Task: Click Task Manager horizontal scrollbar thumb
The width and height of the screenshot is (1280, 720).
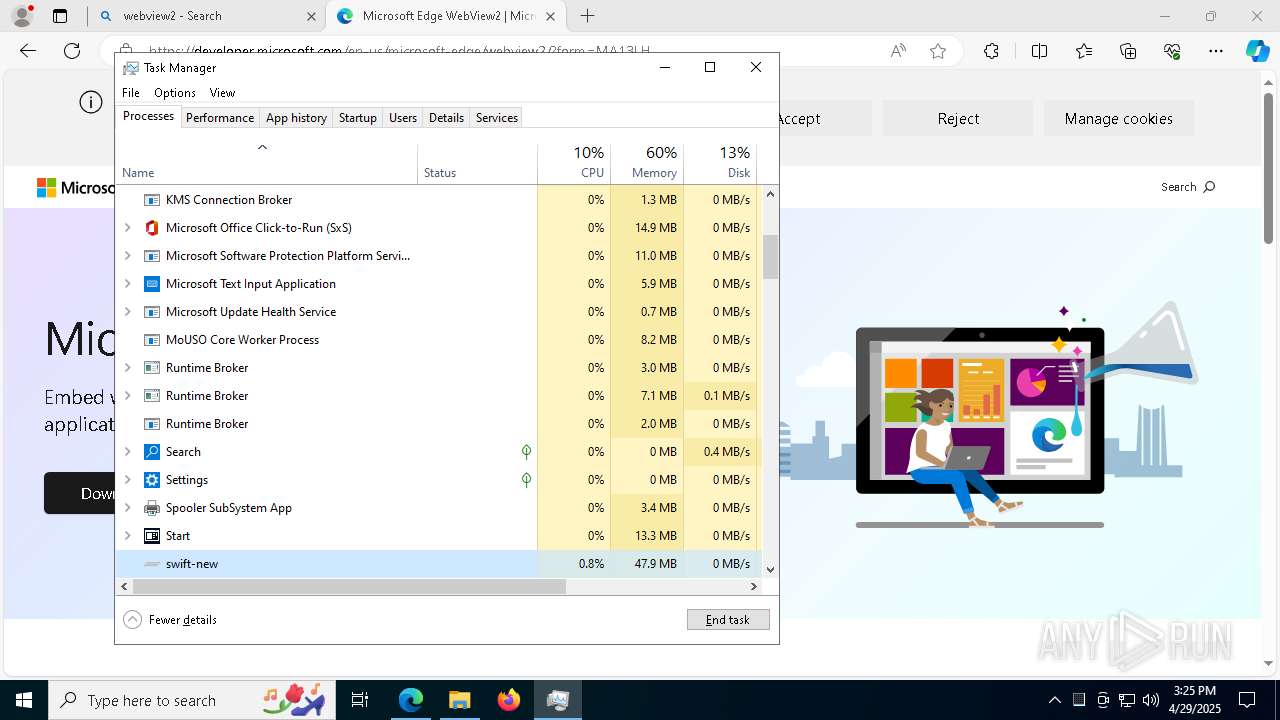Action: point(349,588)
